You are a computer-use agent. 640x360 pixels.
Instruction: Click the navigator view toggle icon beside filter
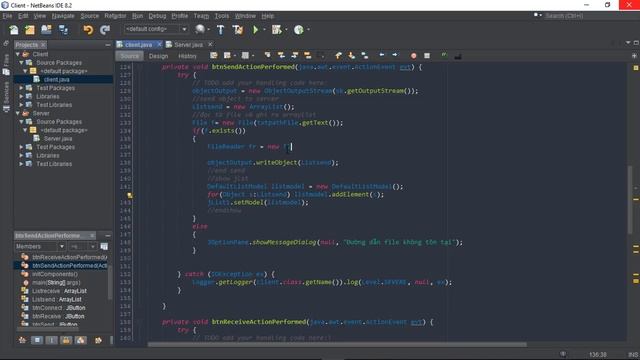[104, 247]
